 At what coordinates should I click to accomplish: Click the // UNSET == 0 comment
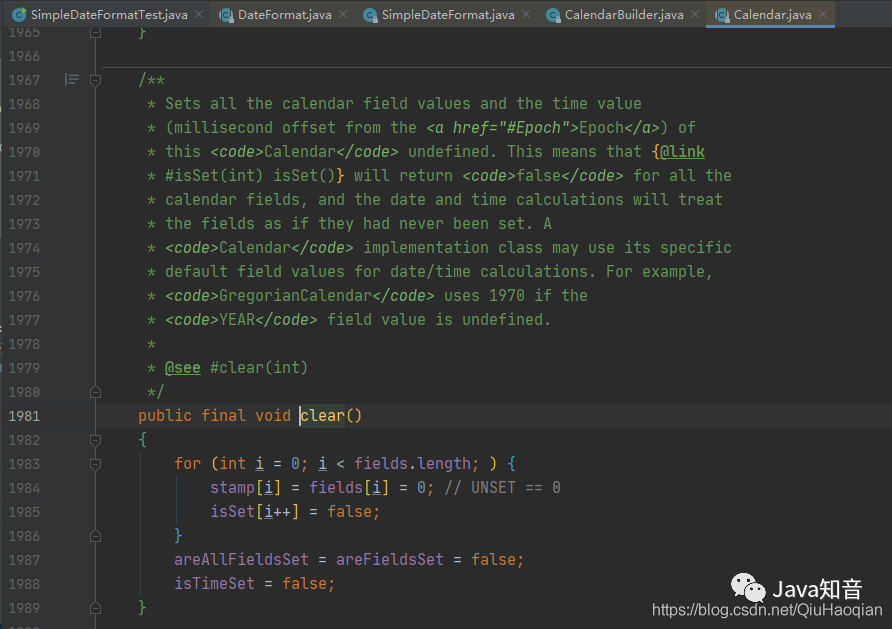click(502, 487)
